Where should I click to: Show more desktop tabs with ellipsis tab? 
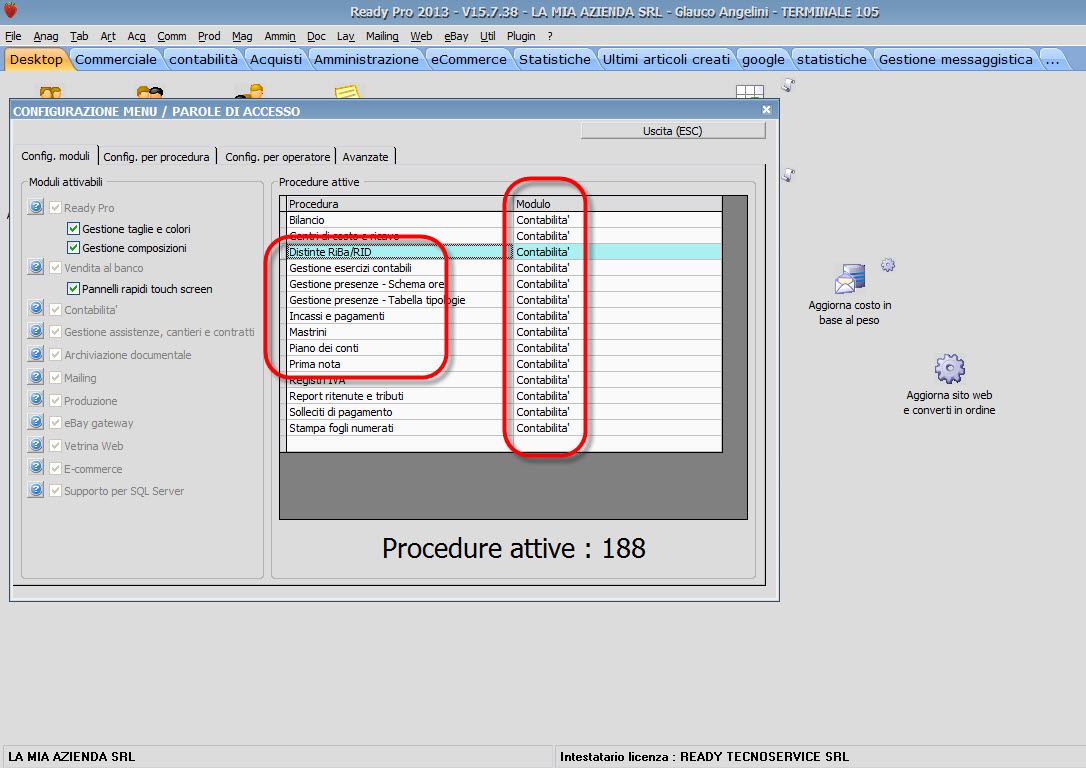click(1053, 60)
